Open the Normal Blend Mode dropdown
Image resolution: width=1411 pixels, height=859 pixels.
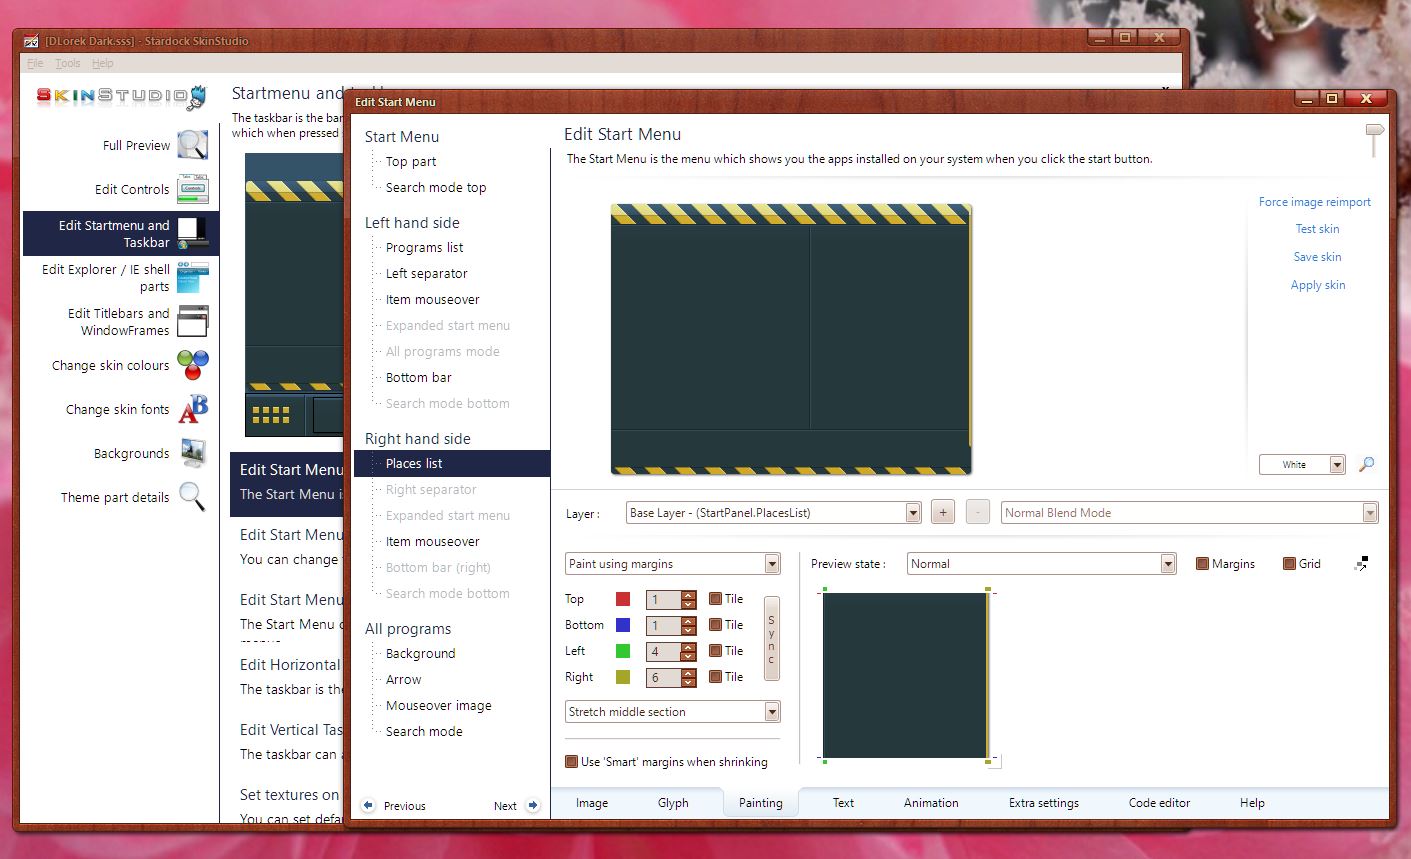pos(1189,513)
